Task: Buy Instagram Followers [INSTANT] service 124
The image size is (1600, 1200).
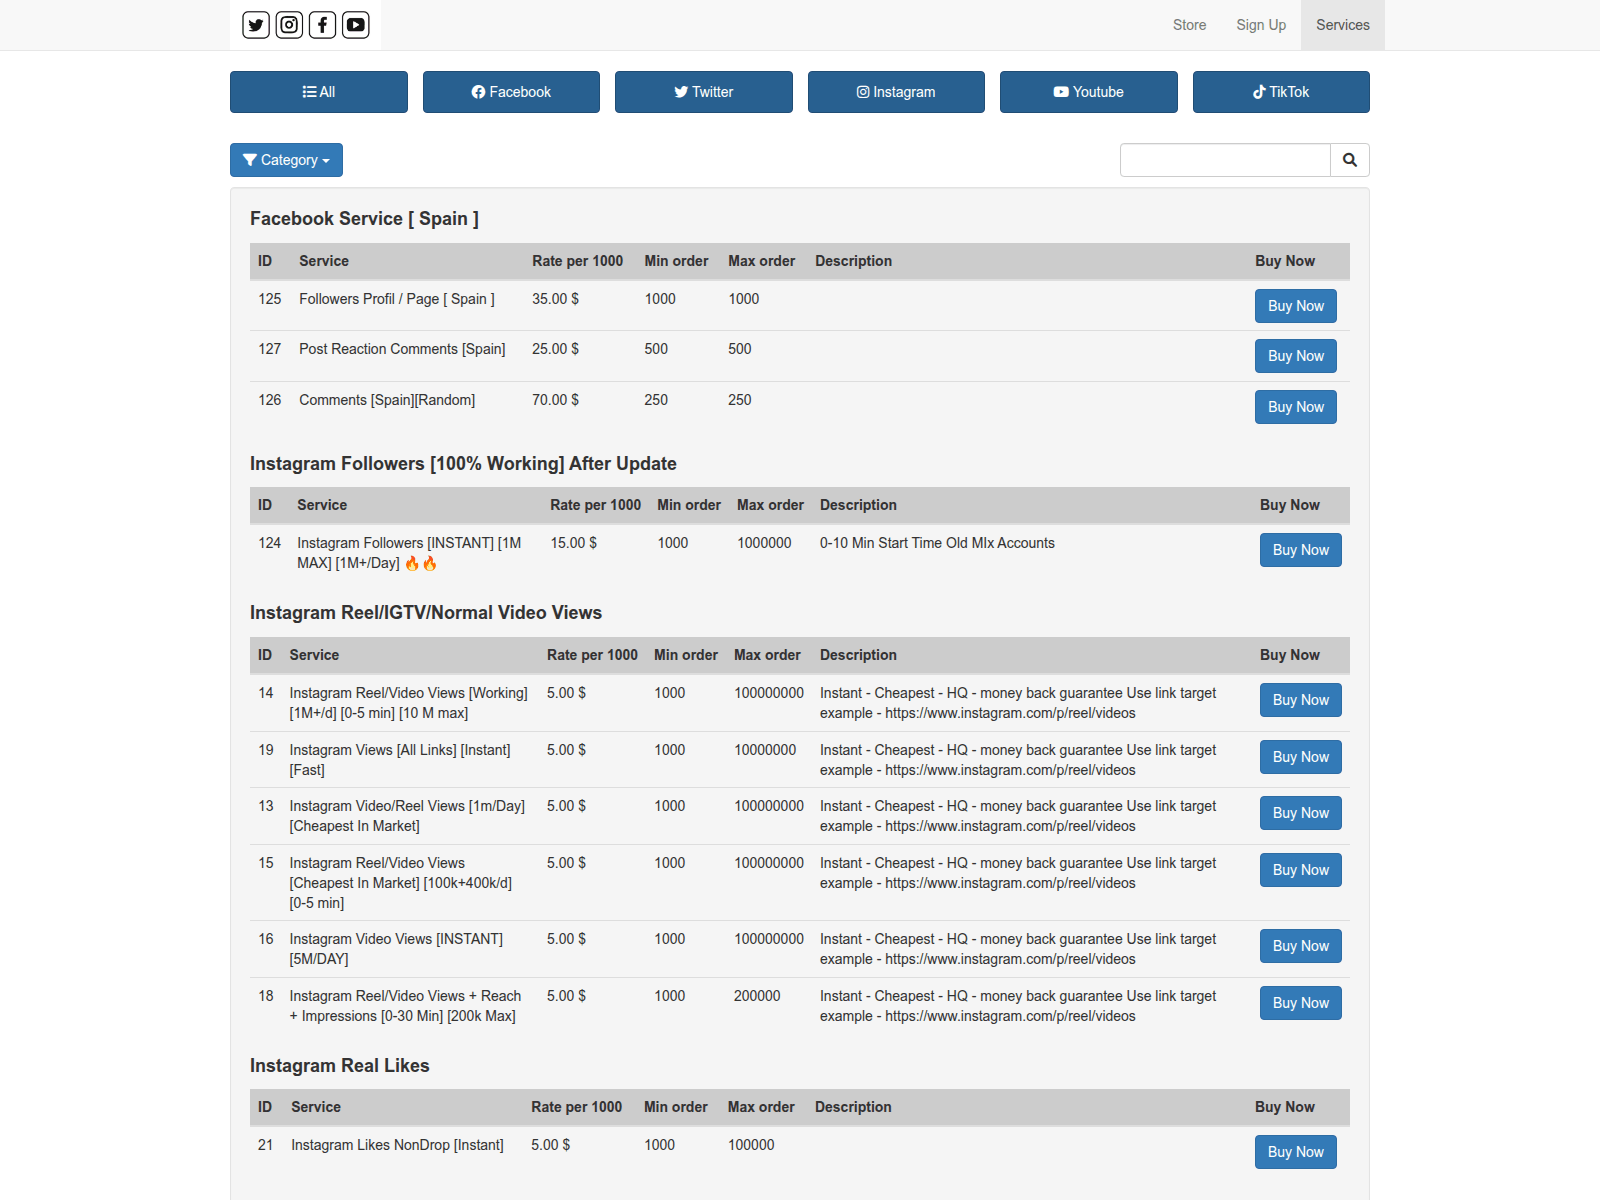Action: point(1301,550)
